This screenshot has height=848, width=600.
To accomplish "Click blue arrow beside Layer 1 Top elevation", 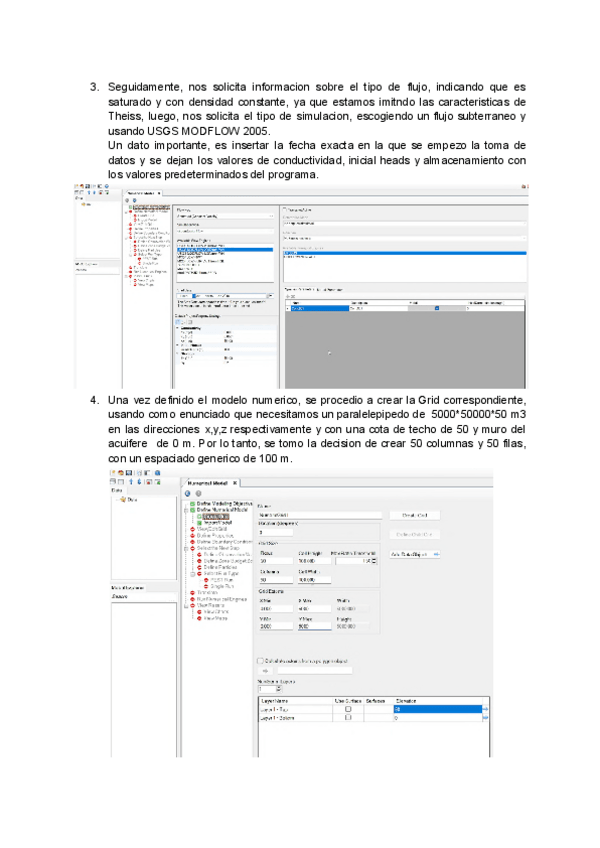I will click(486, 708).
